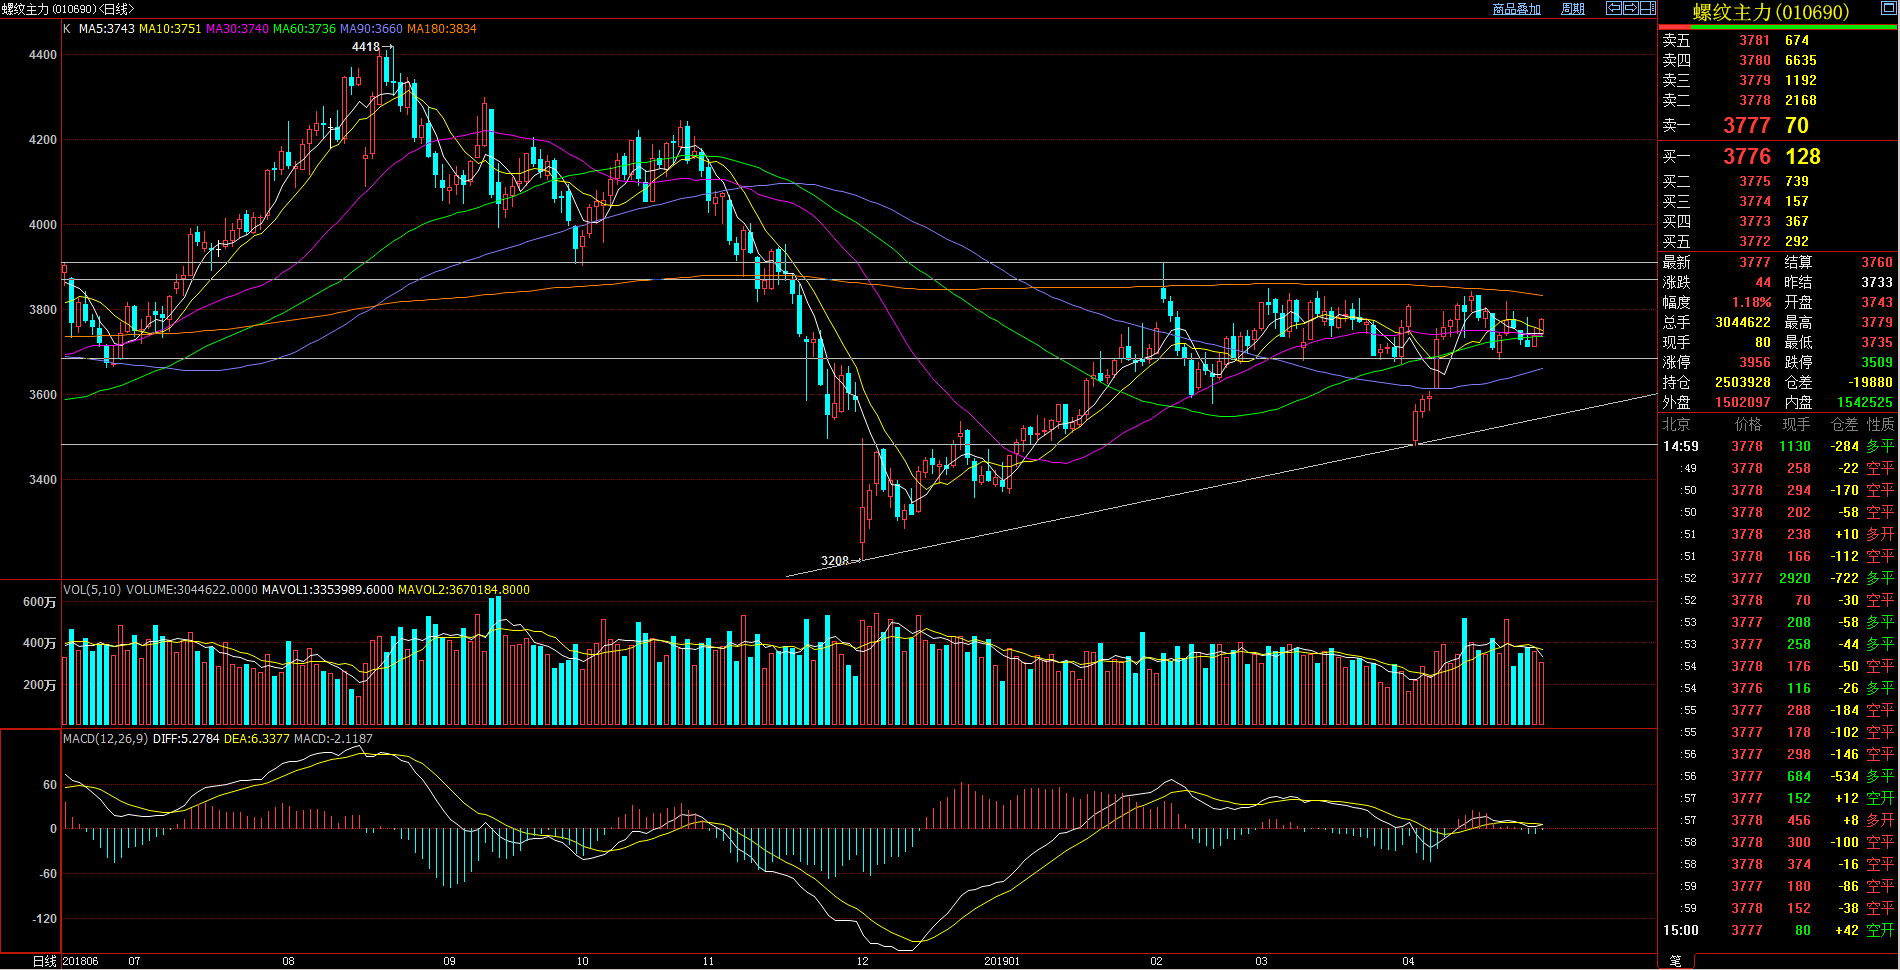Click the right arrow forward icon
This screenshot has height=970, width=1900.
click(1630, 8)
